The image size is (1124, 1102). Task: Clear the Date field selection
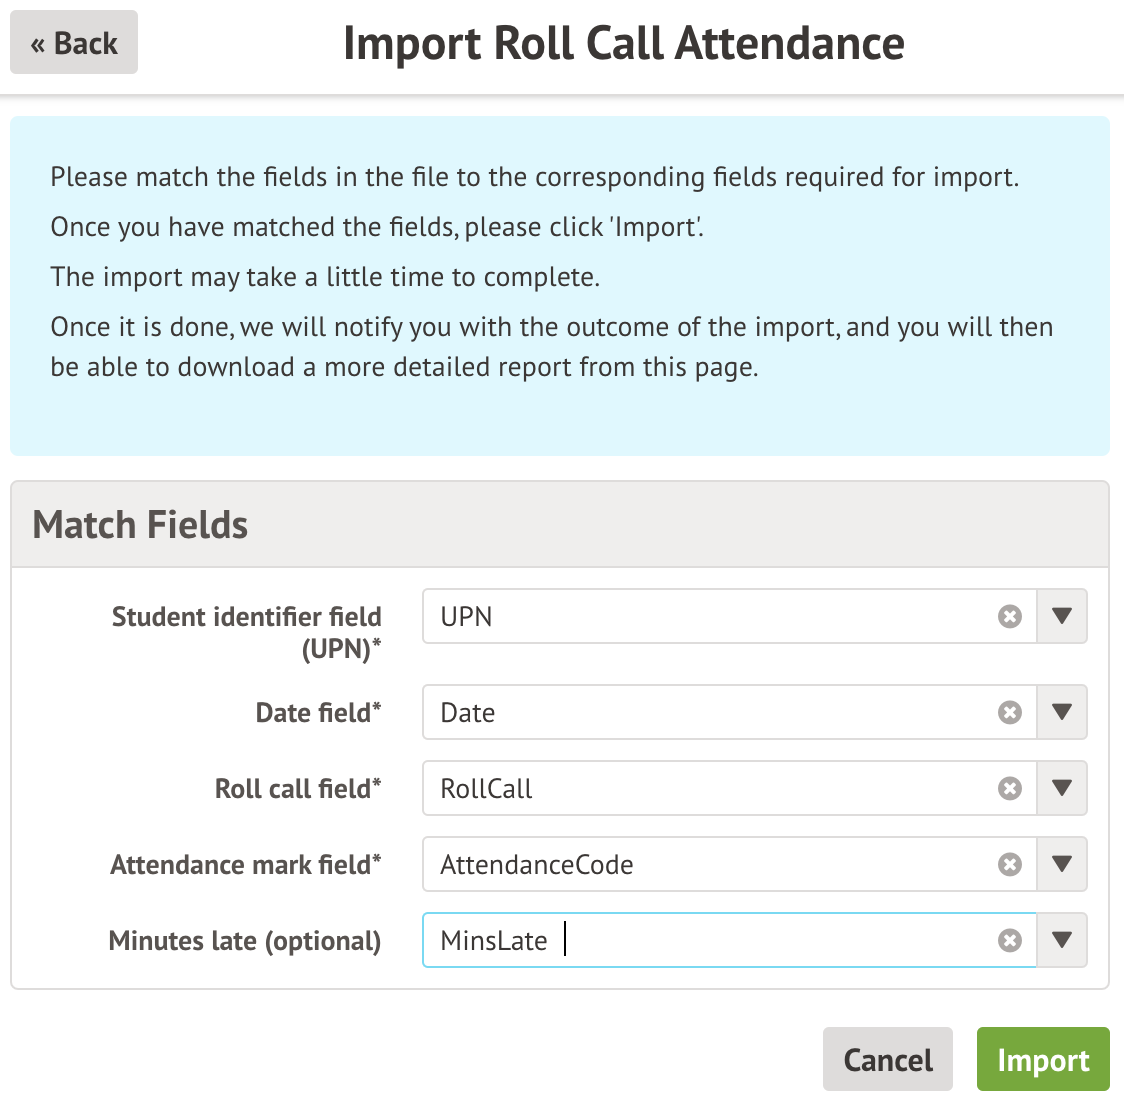pyautogui.click(x=1010, y=712)
